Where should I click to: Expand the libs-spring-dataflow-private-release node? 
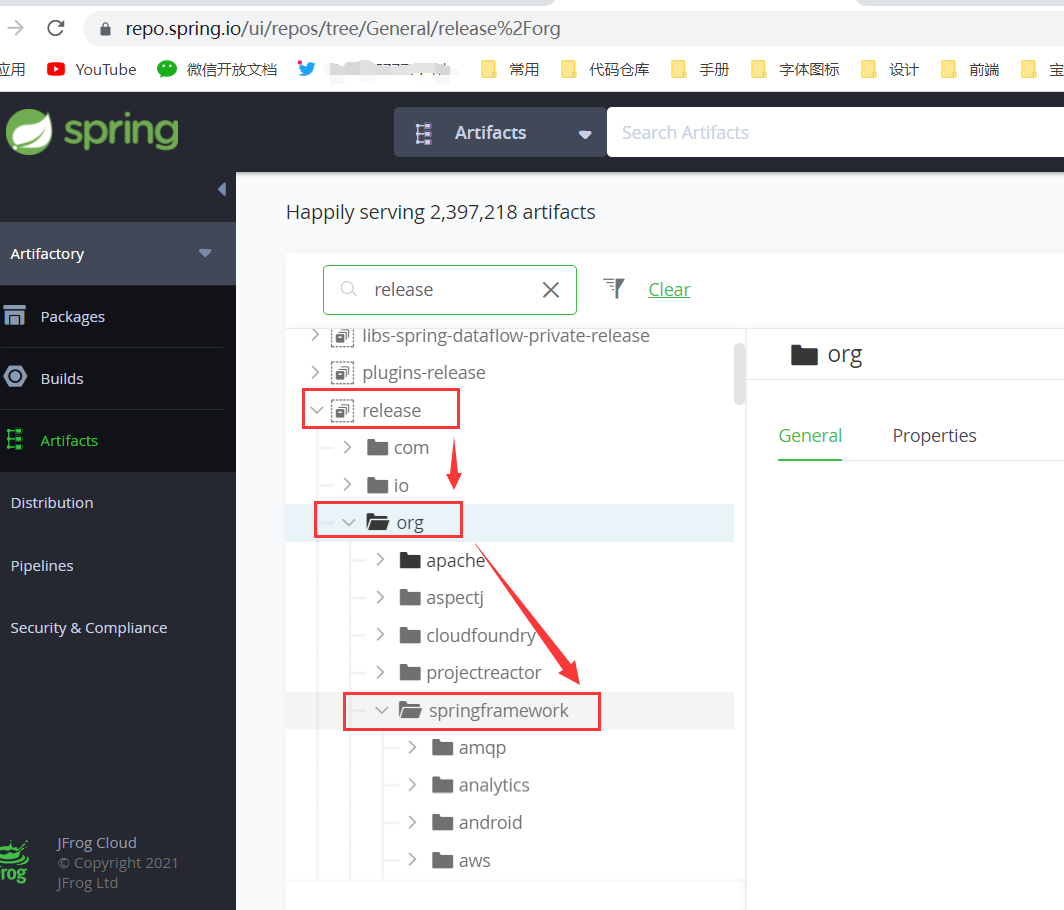(315, 335)
